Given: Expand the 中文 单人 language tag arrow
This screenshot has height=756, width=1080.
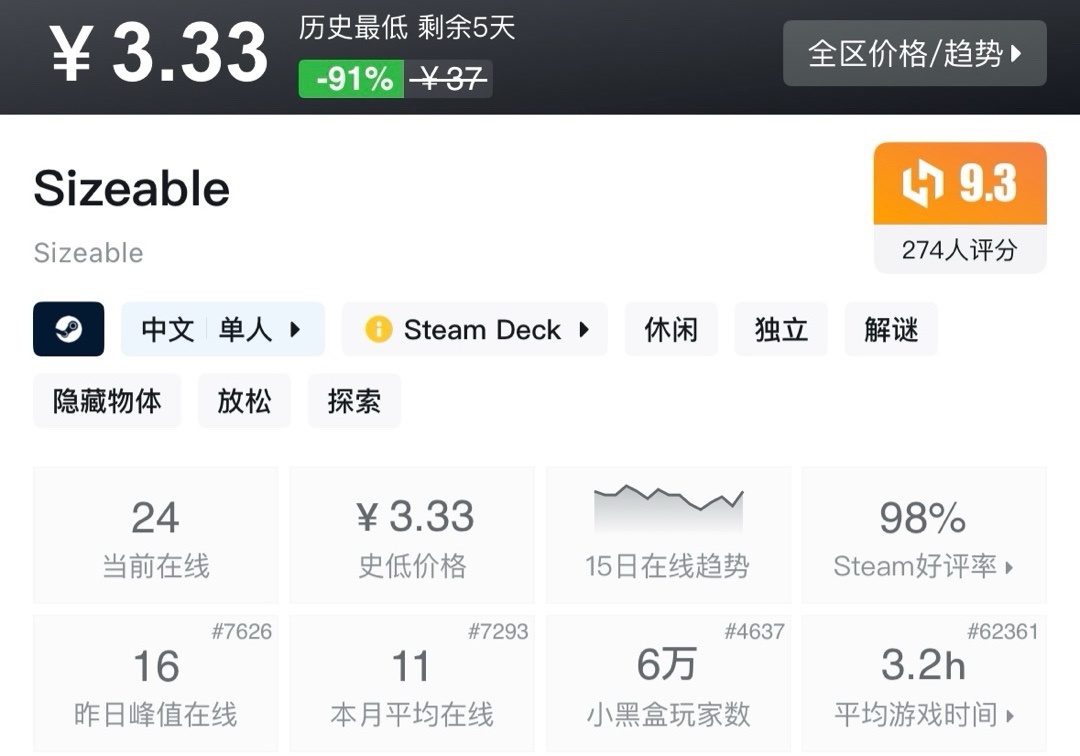Looking at the screenshot, I should click(x=295, y=330).
